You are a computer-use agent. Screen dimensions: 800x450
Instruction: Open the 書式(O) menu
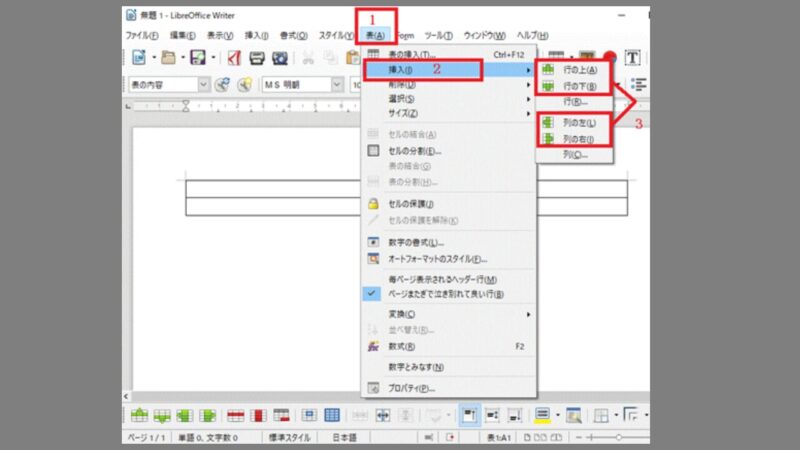293,35
